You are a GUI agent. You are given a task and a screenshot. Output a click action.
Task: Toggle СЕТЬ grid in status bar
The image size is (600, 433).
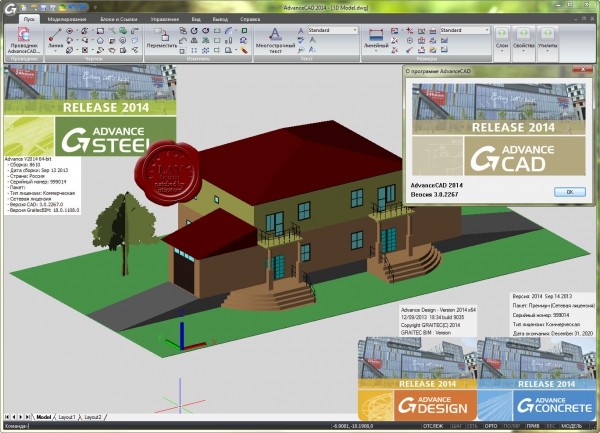click(x=472, y=426)
